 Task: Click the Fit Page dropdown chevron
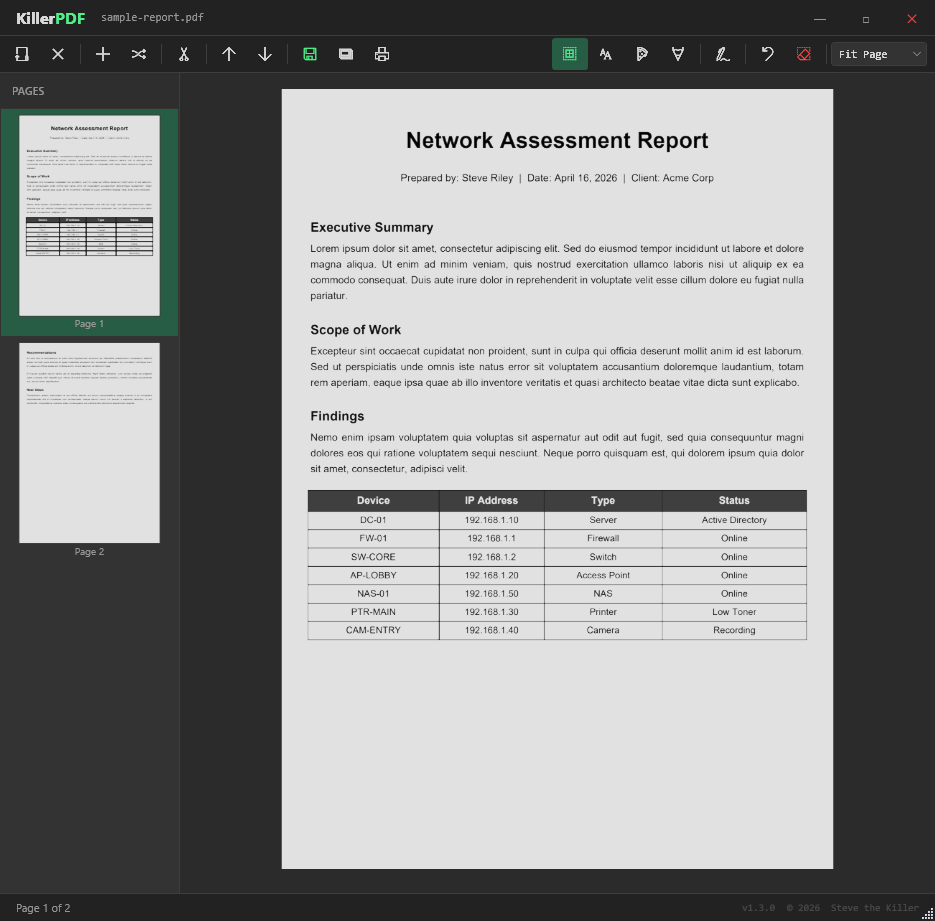(x=917, y=54)
